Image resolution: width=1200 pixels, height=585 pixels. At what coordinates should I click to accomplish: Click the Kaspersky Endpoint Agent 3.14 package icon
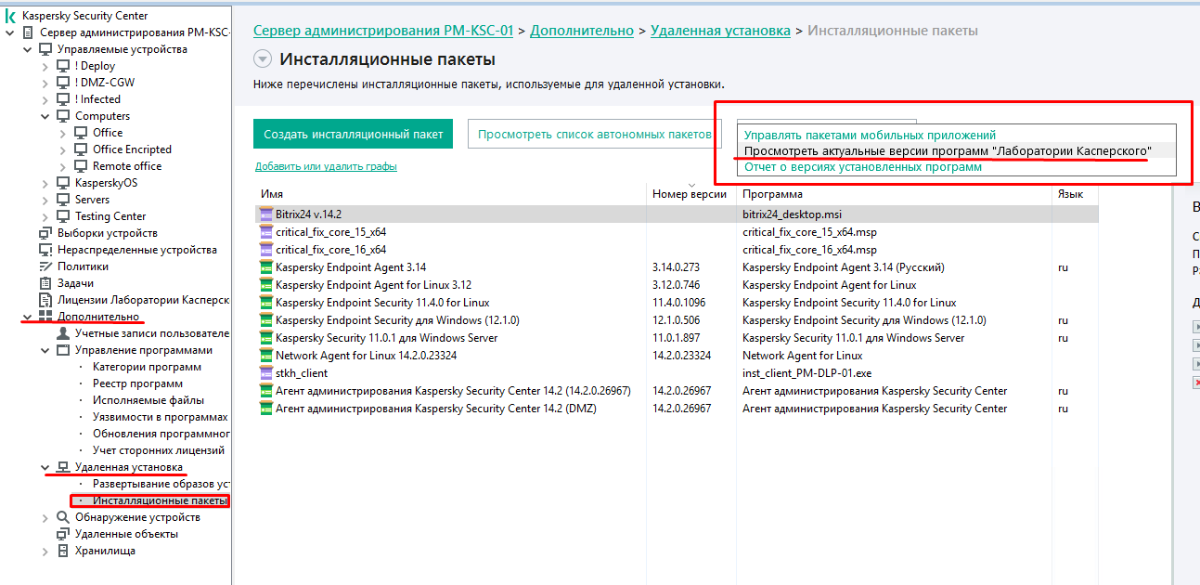[x=265, y=267]
